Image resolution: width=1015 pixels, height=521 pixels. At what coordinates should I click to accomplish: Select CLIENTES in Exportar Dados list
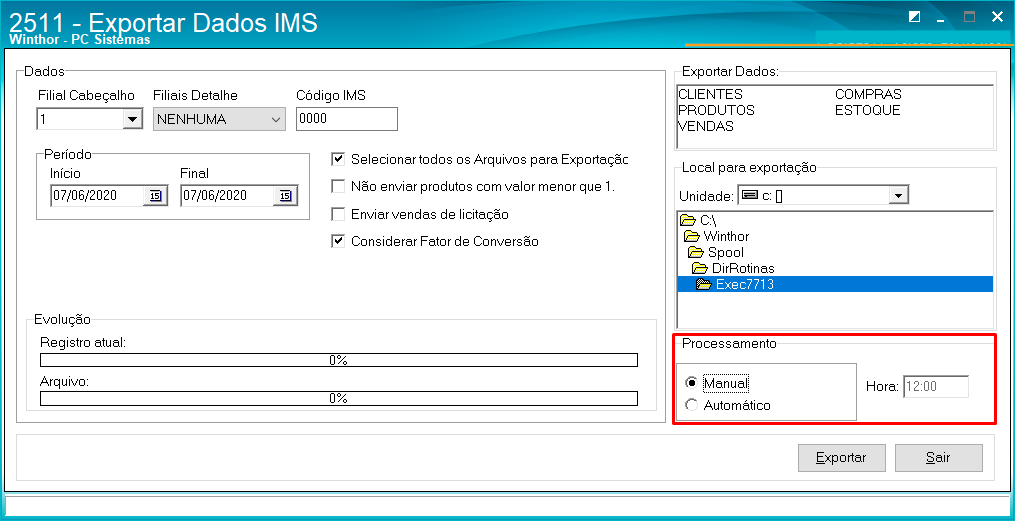click(710, 94)
